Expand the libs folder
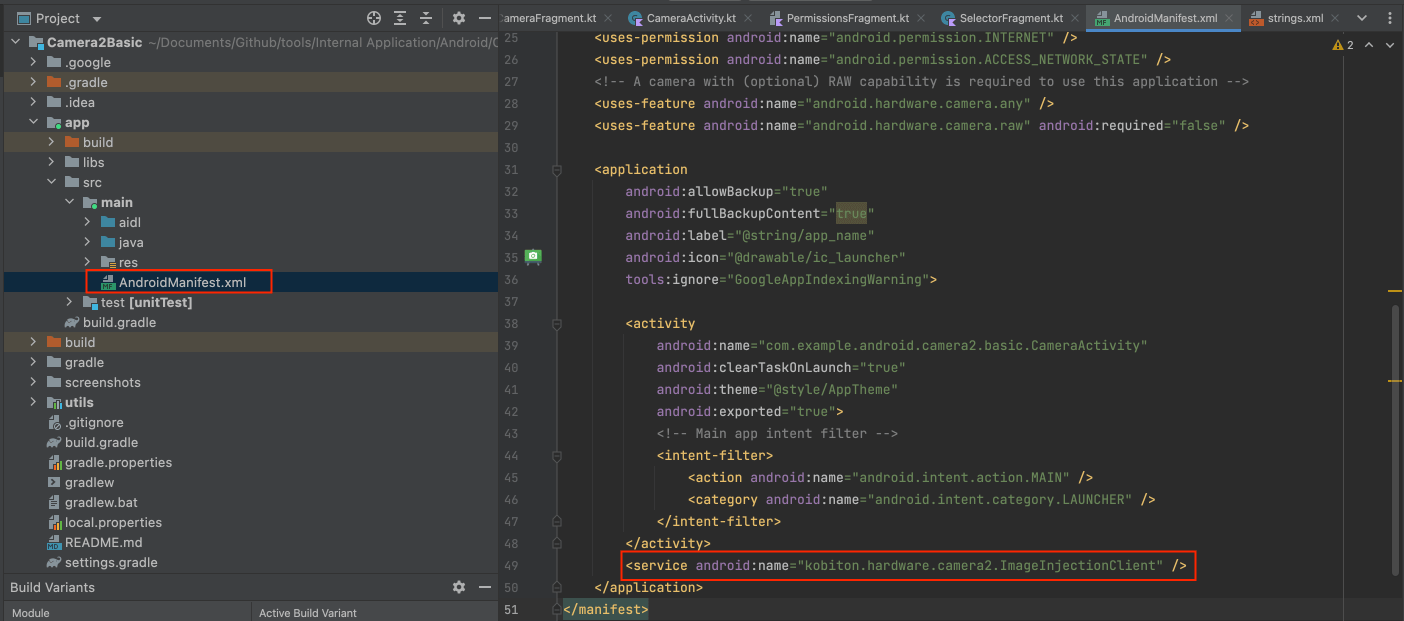1404x621 pixels. [52, 162]
